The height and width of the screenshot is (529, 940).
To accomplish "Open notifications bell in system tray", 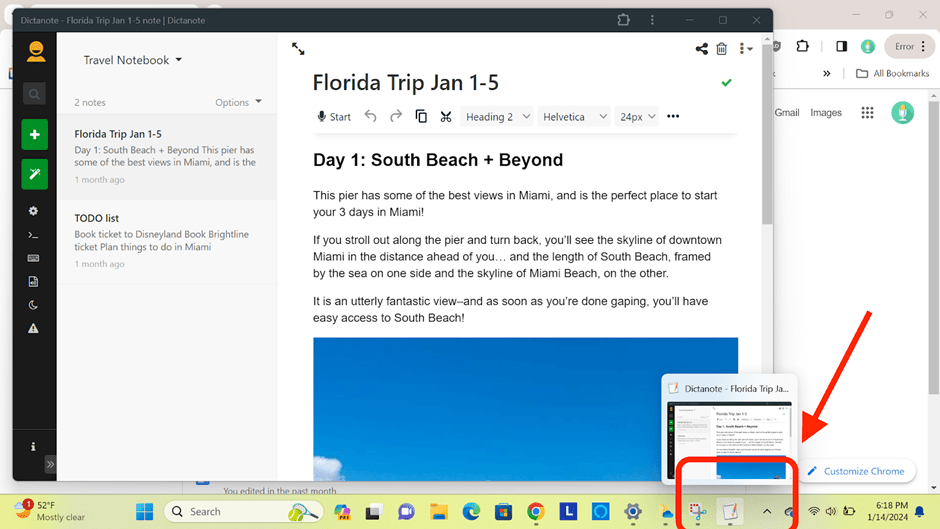I will [x=920, y=512].
